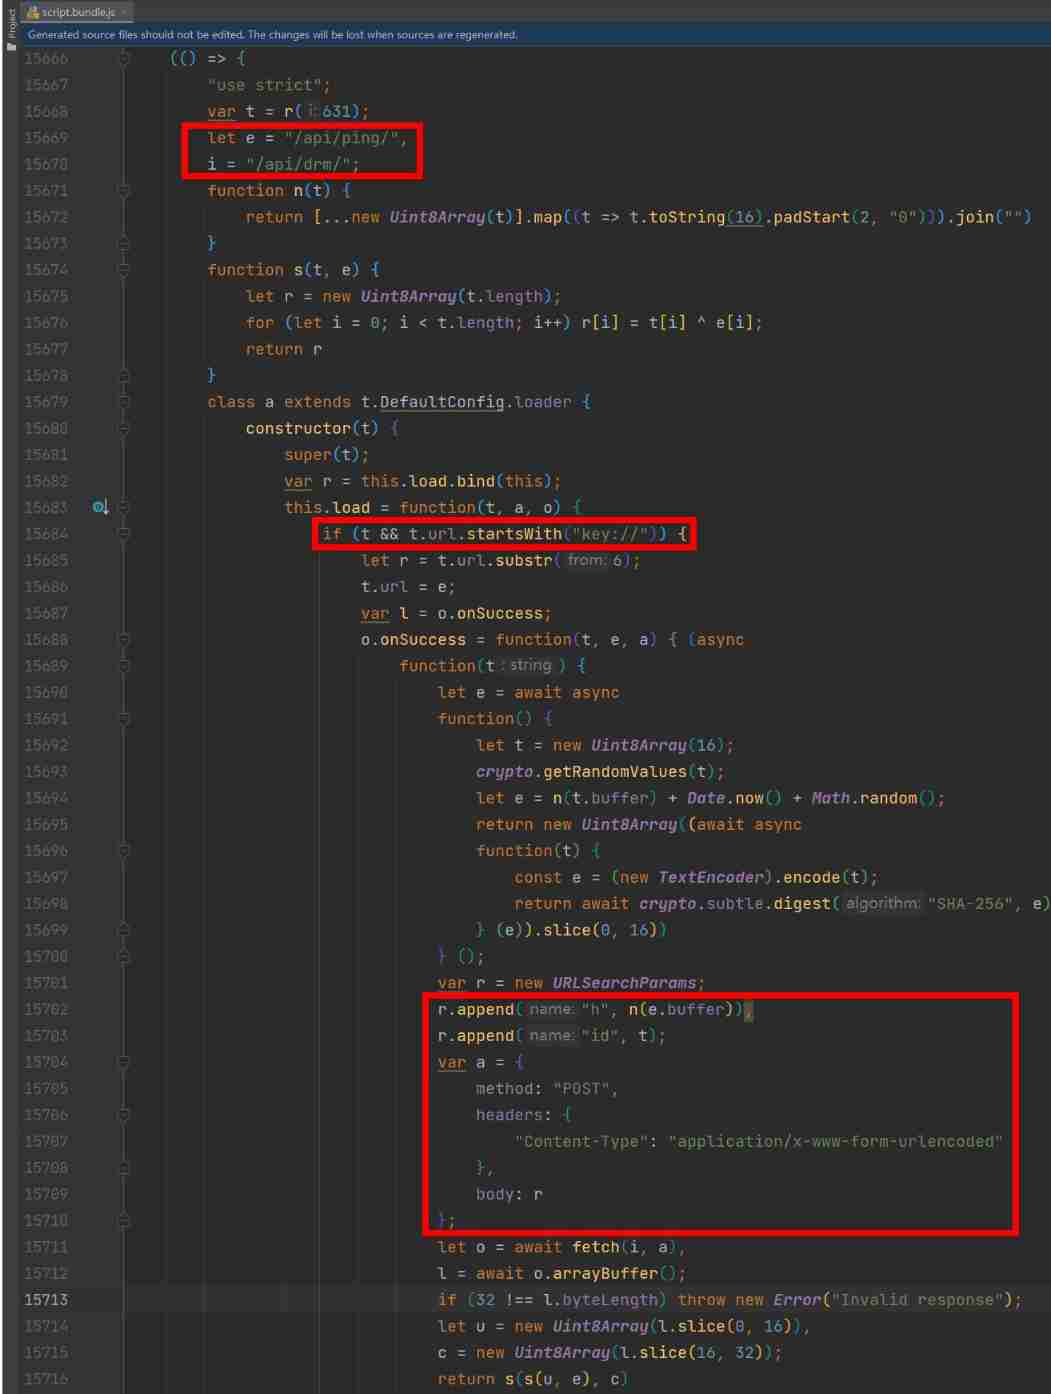Click the JS file icon on script.bundle.js tab
The width and height of the screenshot is (1051, 1394).
click(x=33, y=12)
